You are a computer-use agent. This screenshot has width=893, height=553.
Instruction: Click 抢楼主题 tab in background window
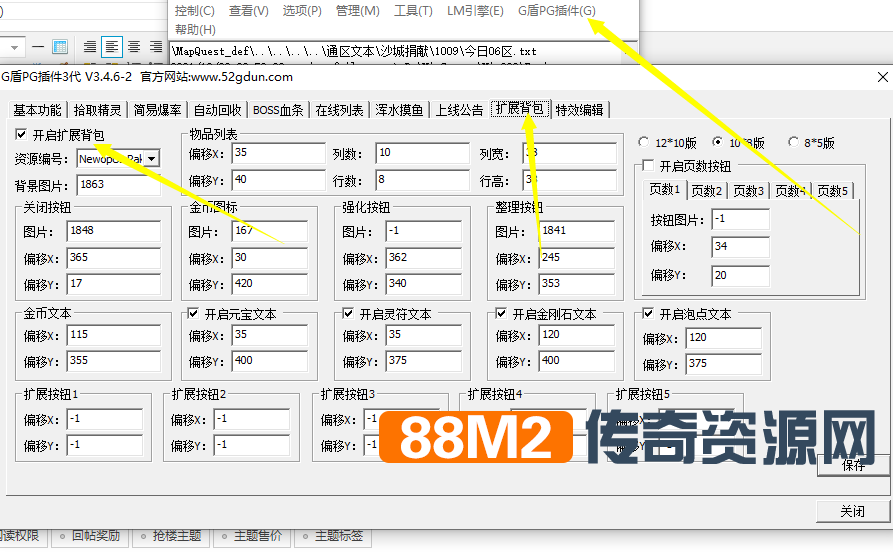[x=171, y=536]
